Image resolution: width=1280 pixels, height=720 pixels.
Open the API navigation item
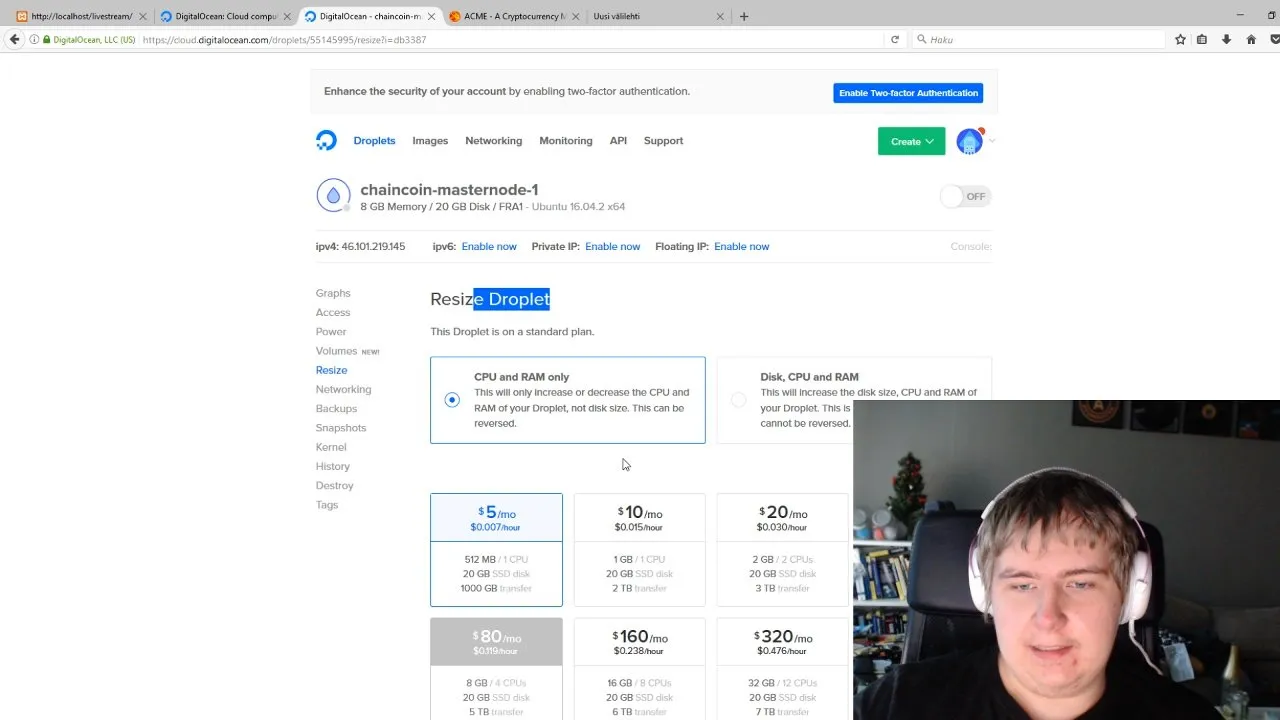pyautogui.click(x=618, y=141)
